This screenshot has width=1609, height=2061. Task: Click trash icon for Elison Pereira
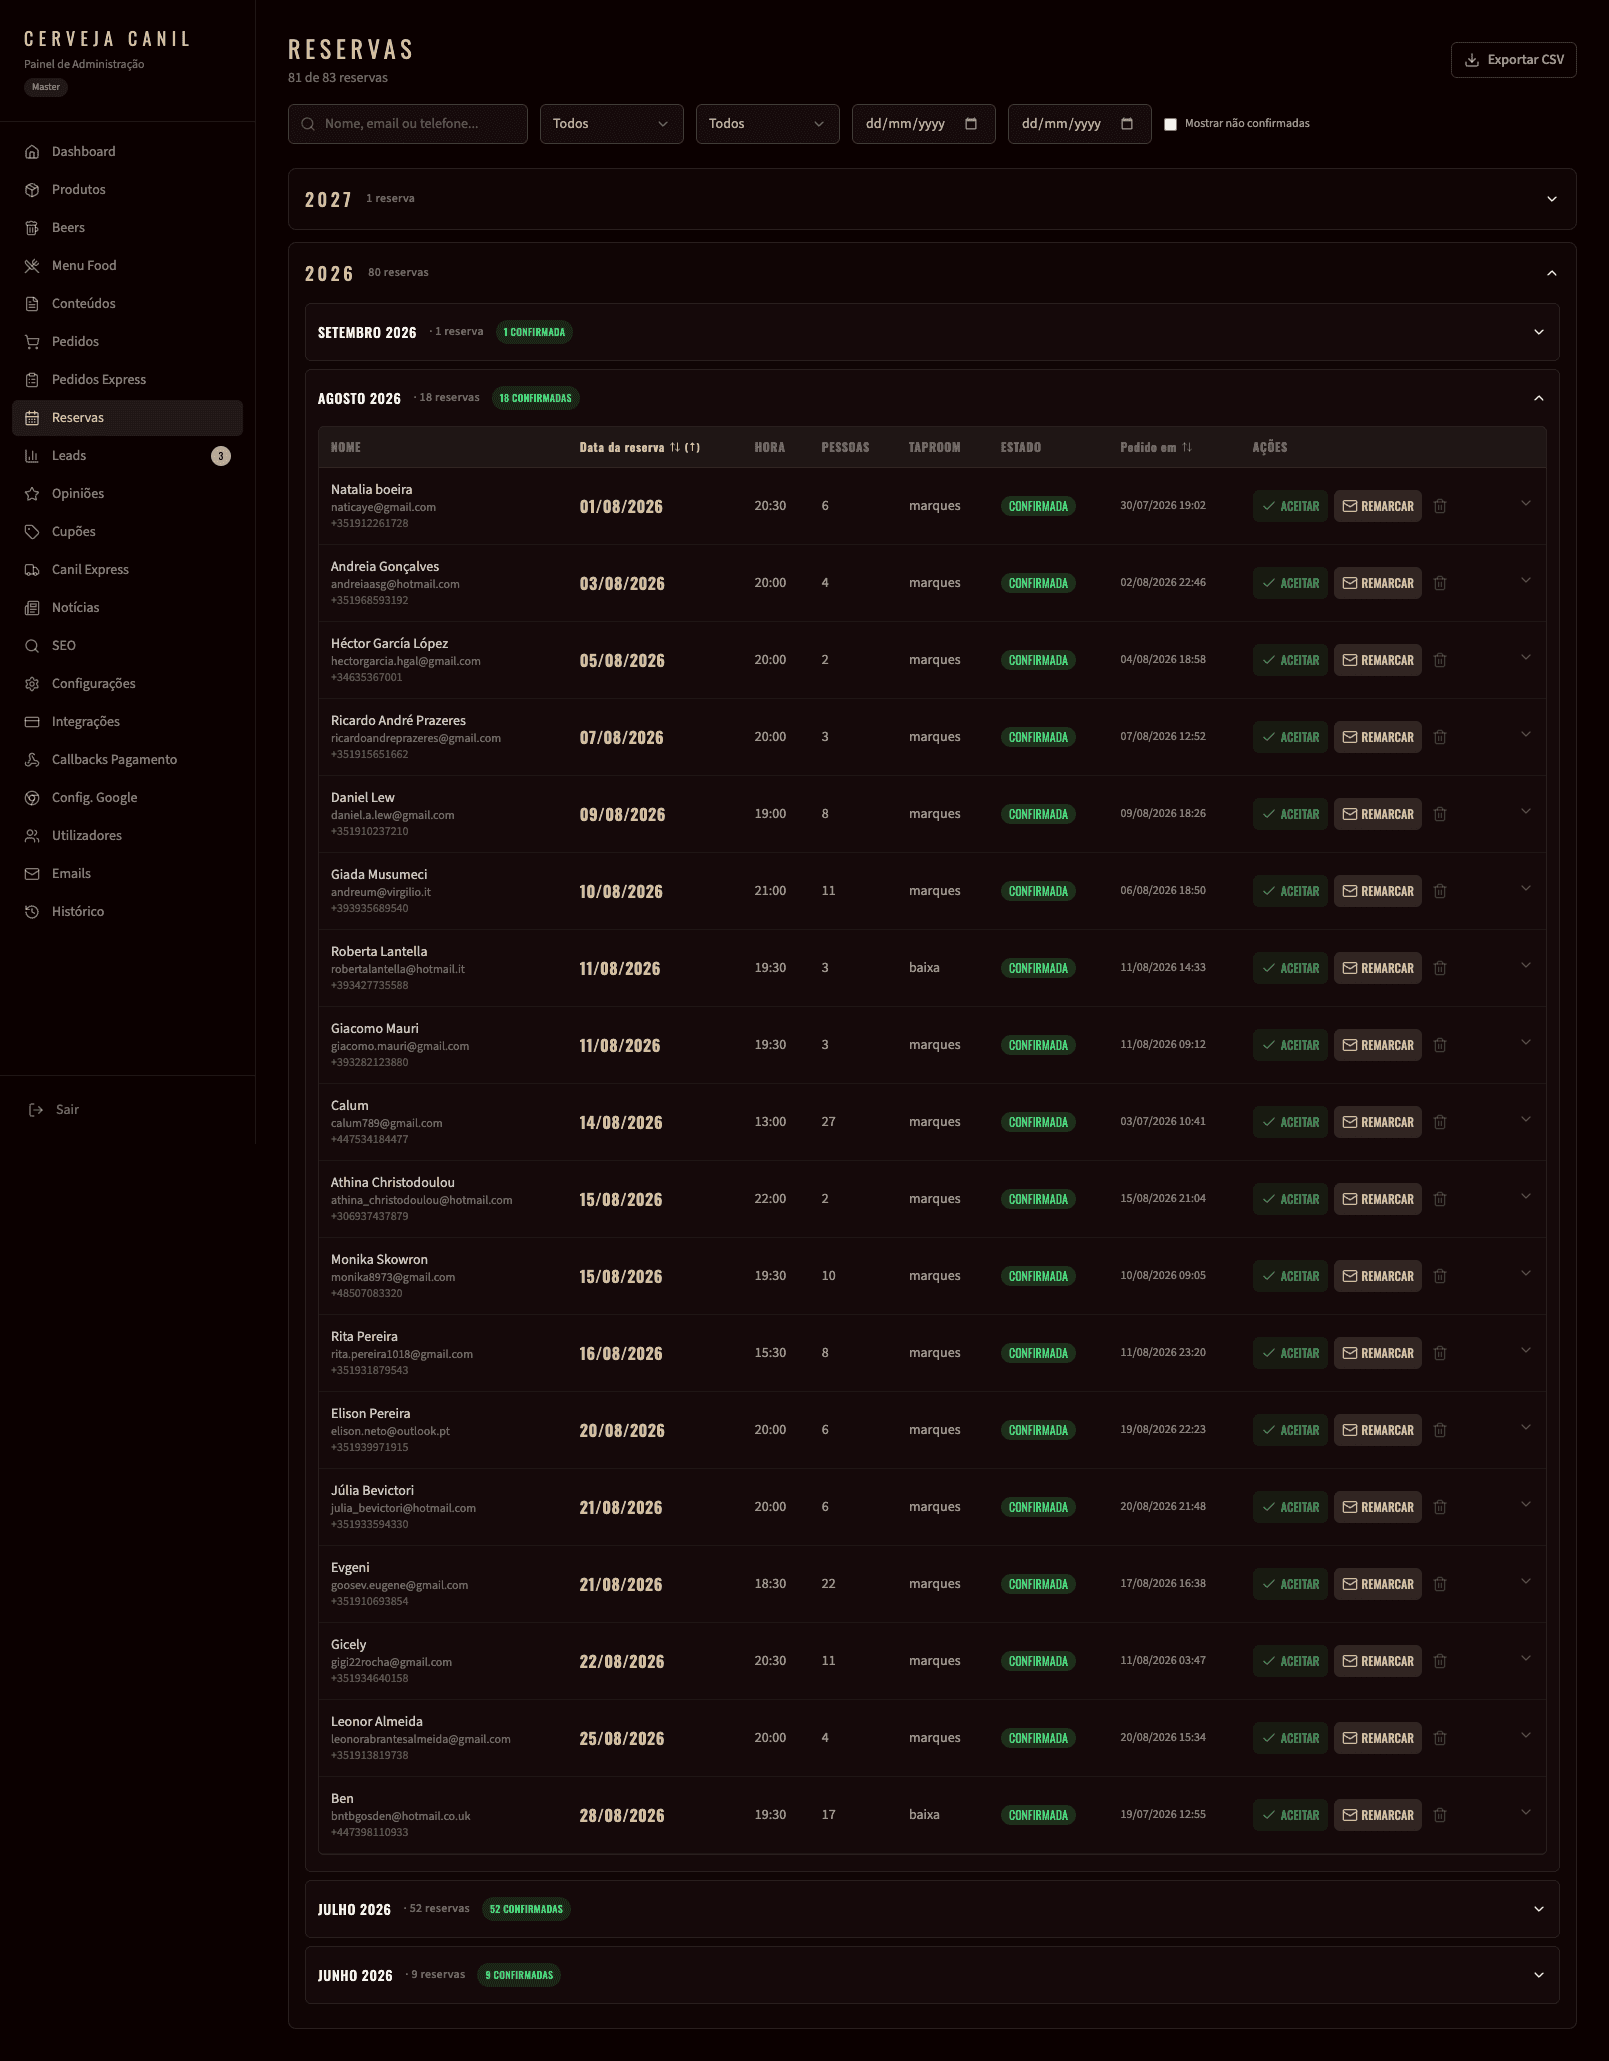pyautogui.click(x=1440, y=1430)
